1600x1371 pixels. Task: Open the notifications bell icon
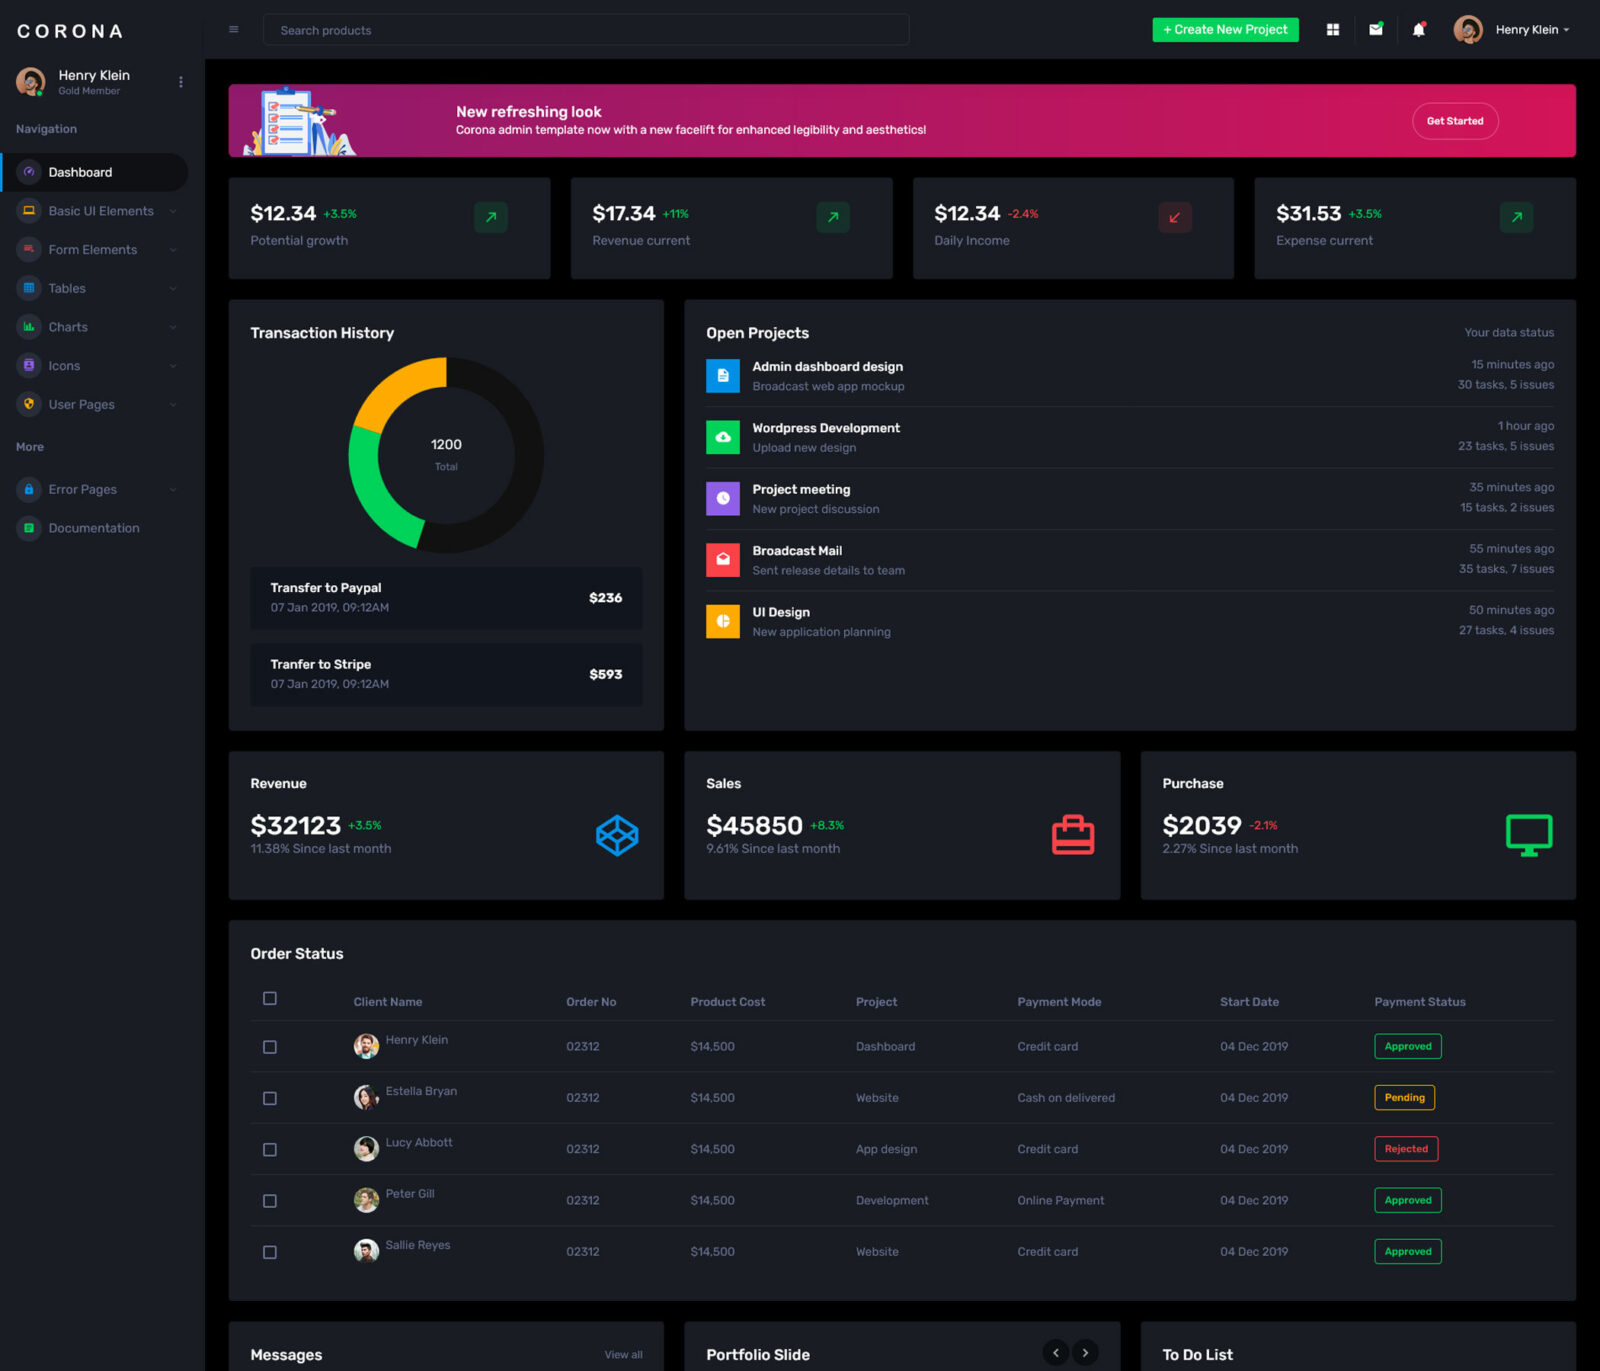point(1417,30)
